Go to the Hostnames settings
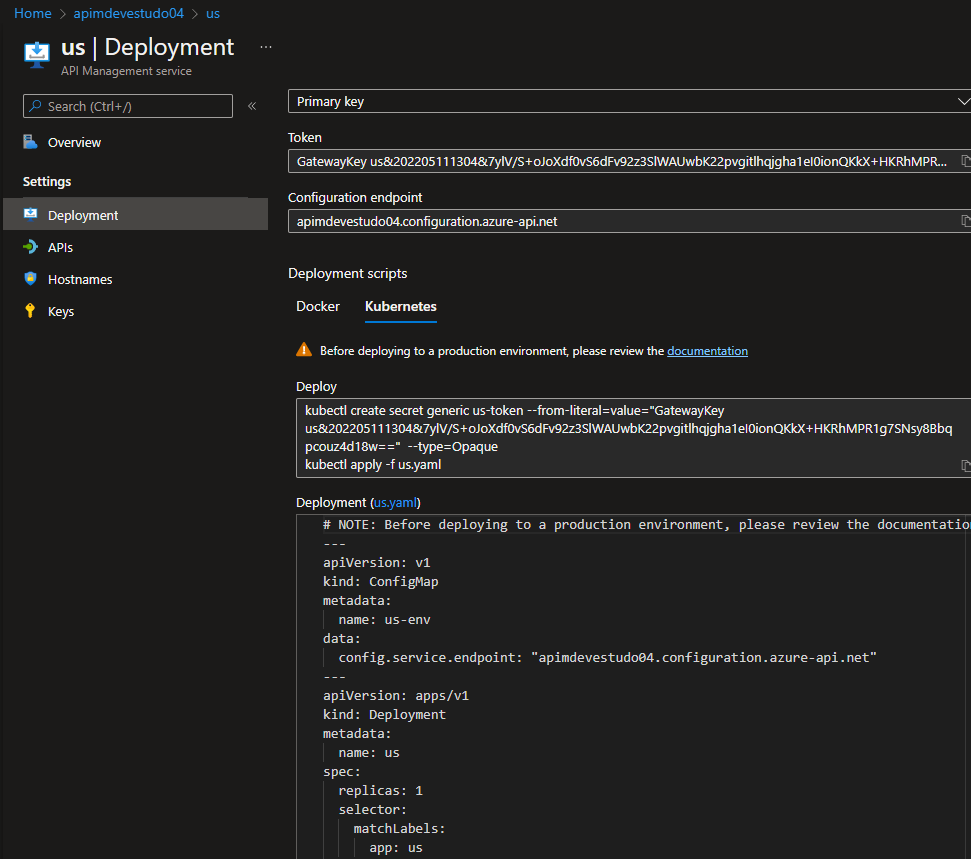Image resolution: width=971 pixels, height=859 pixels. coord(79,279)
